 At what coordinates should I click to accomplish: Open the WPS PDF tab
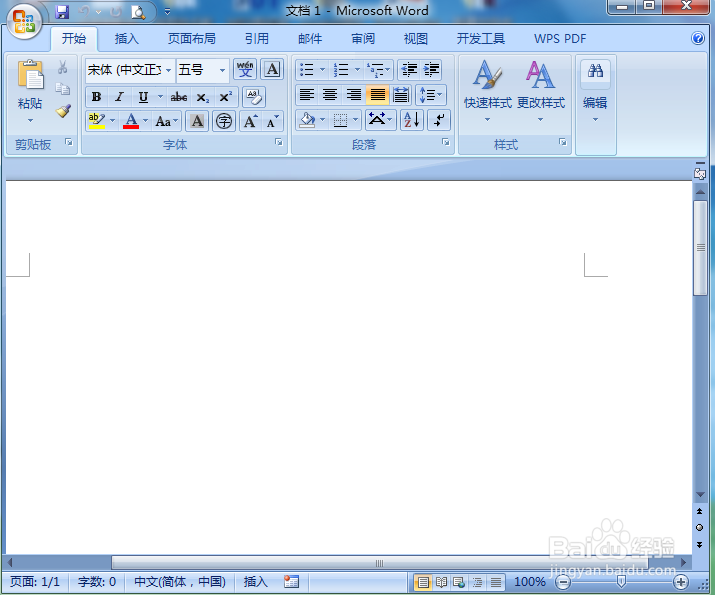[560, 39]
